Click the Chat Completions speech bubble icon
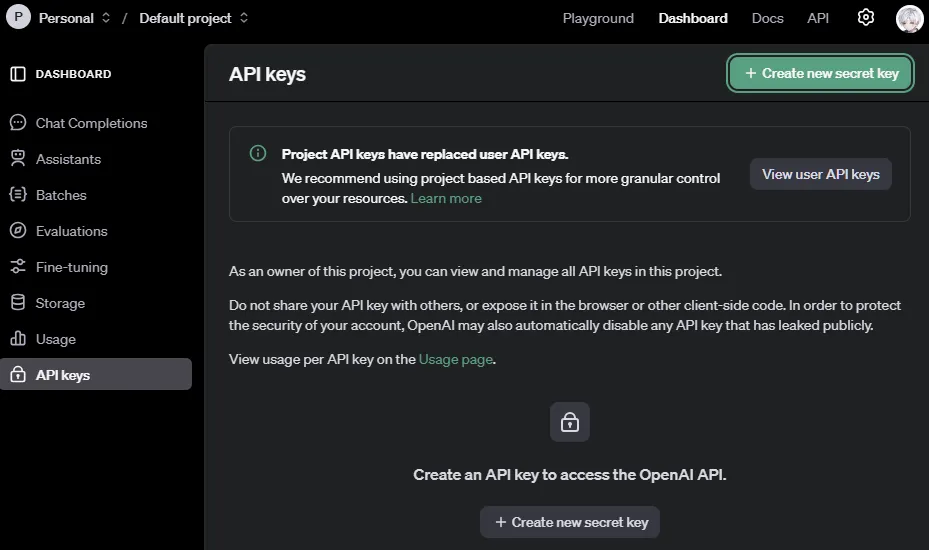The width and height of the screenshot is (929, 550). tap(18, 123)
